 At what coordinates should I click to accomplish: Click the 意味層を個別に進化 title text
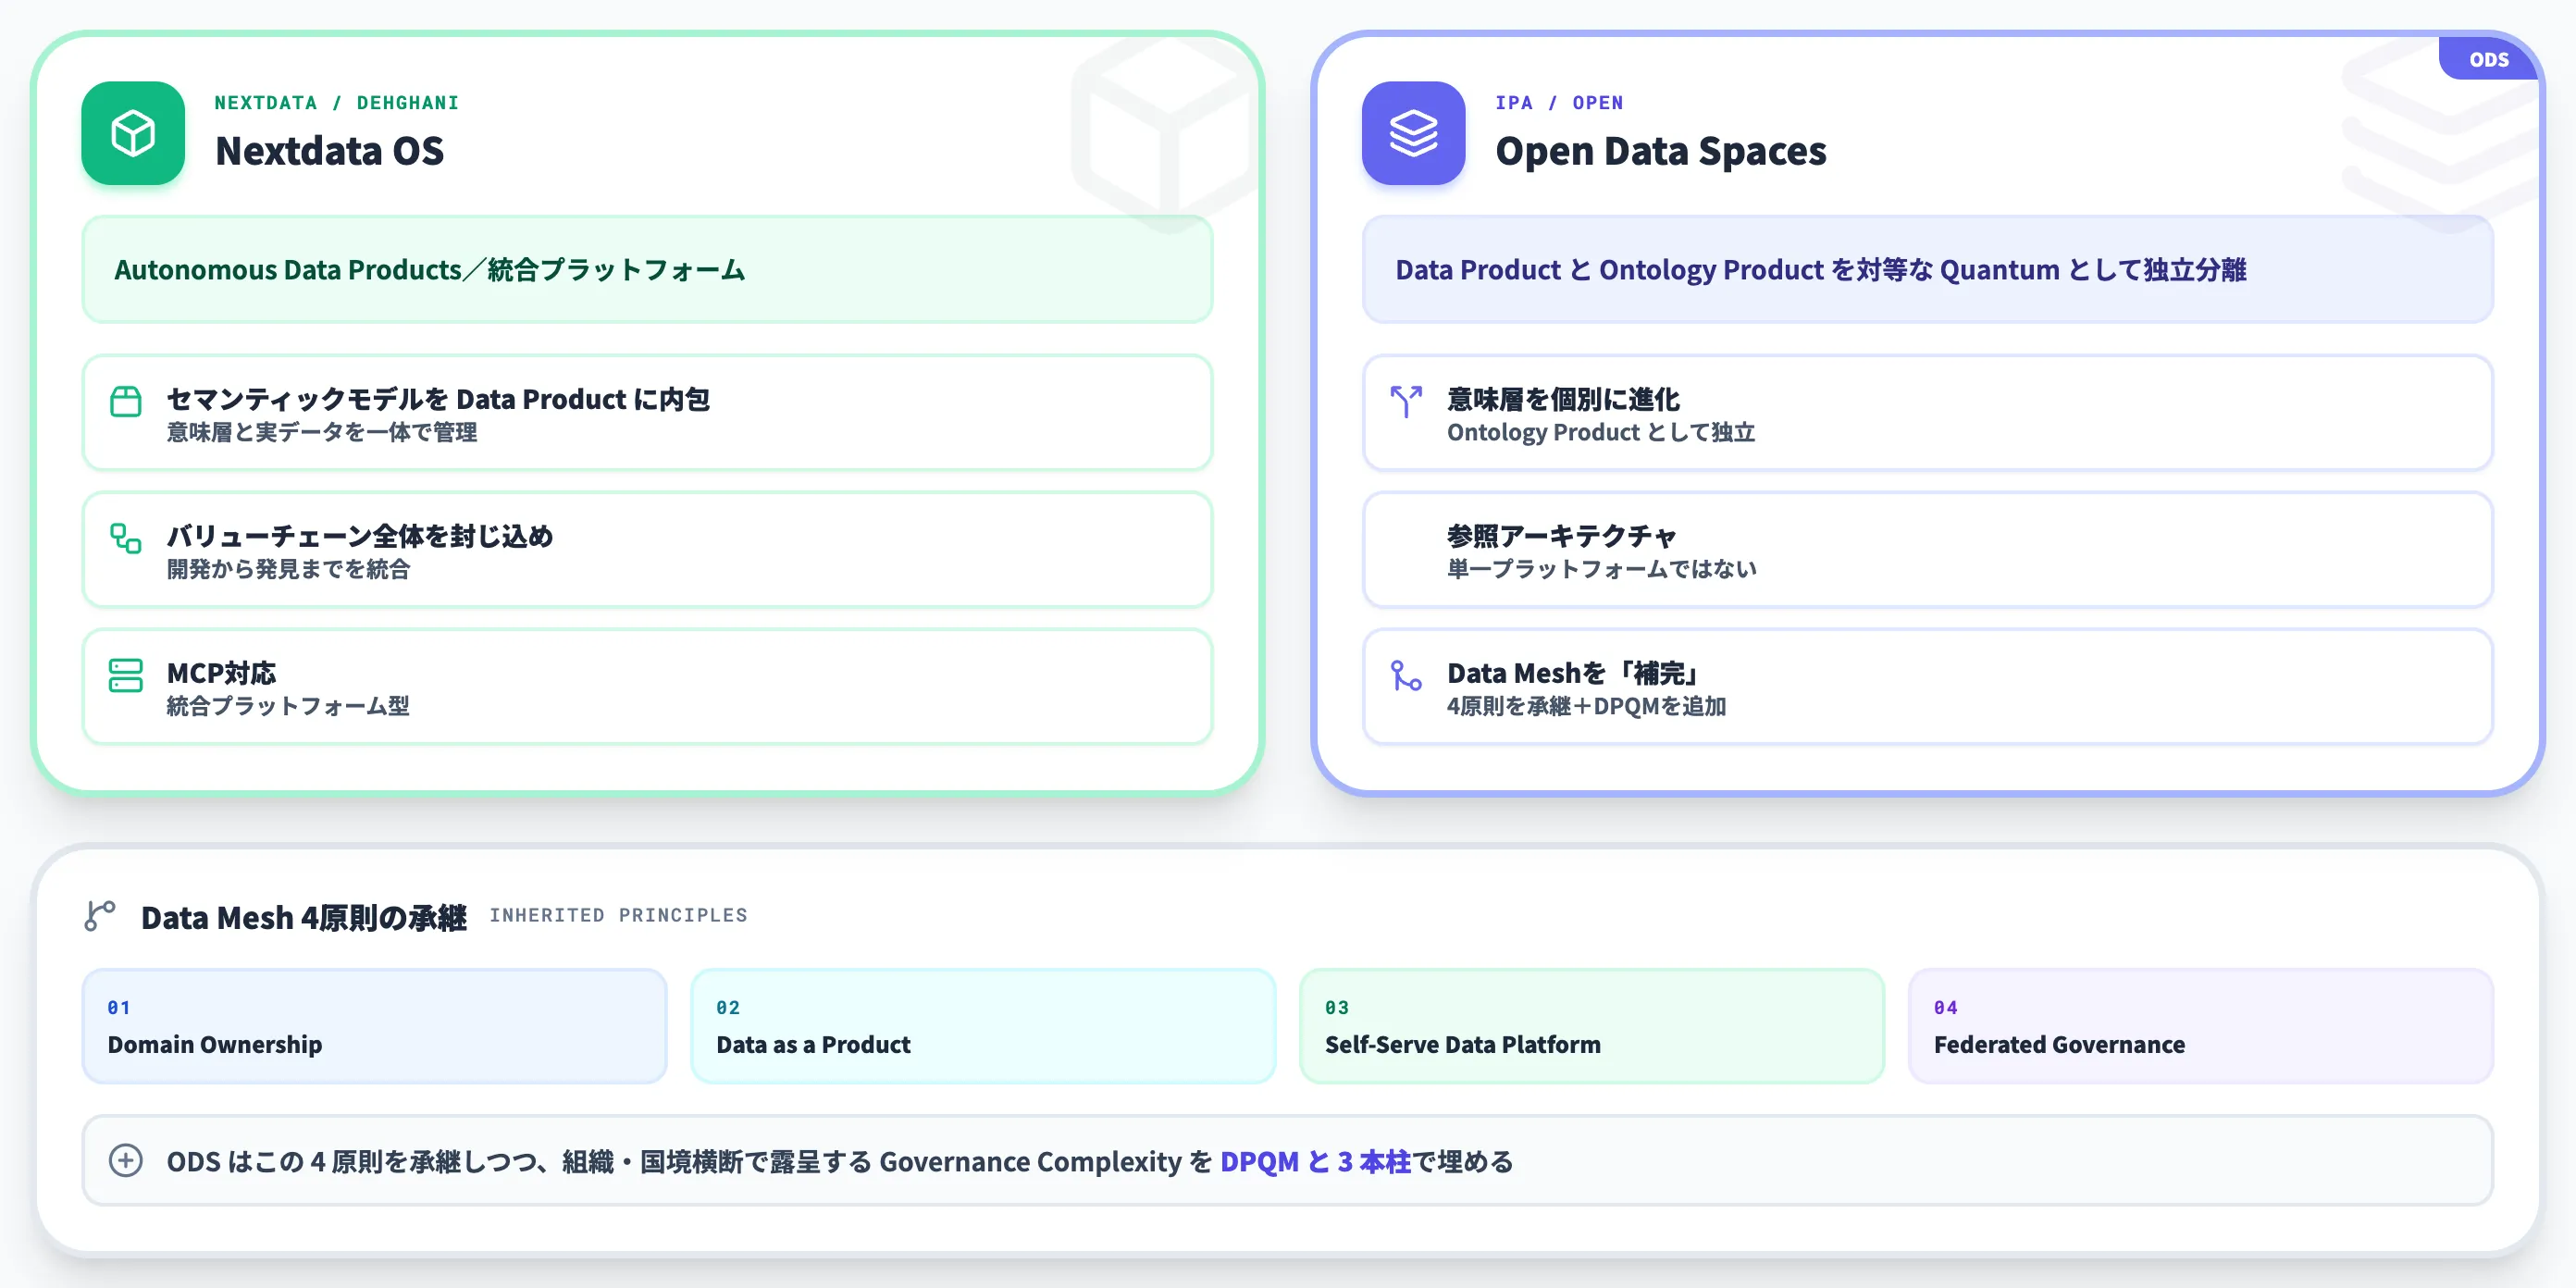pos(1563,399)
